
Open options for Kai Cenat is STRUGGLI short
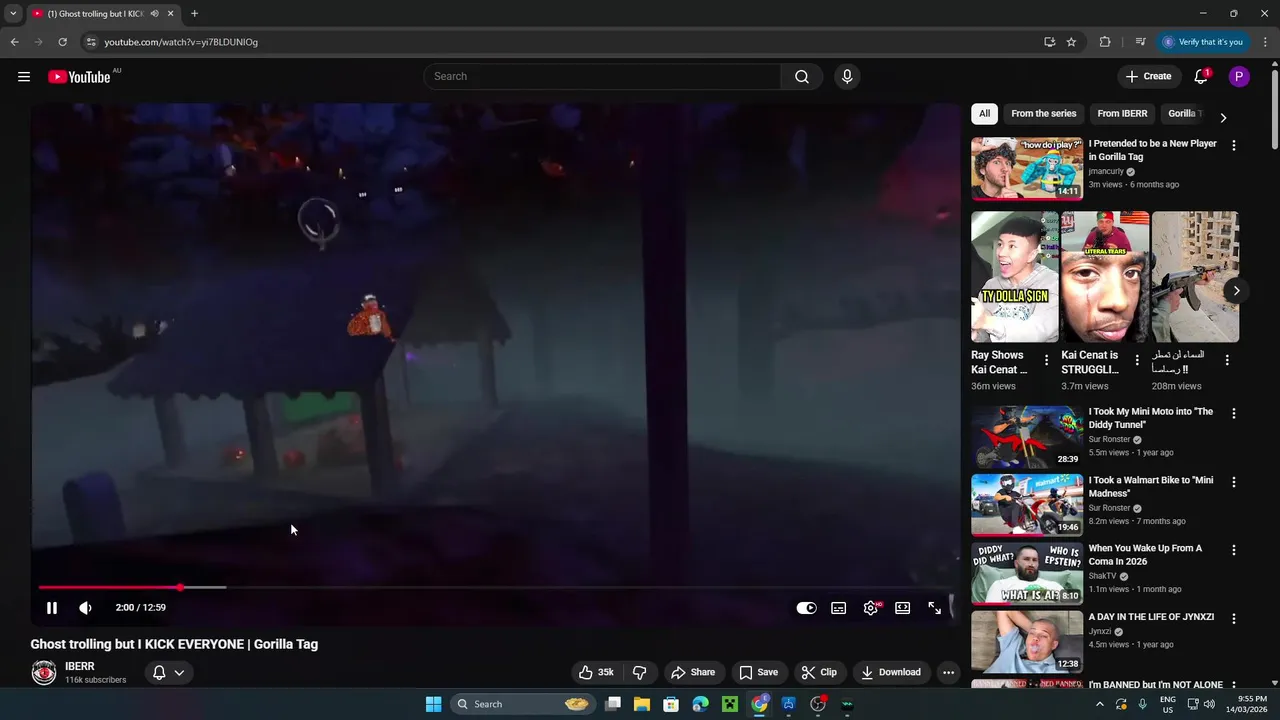(1137, 360)
